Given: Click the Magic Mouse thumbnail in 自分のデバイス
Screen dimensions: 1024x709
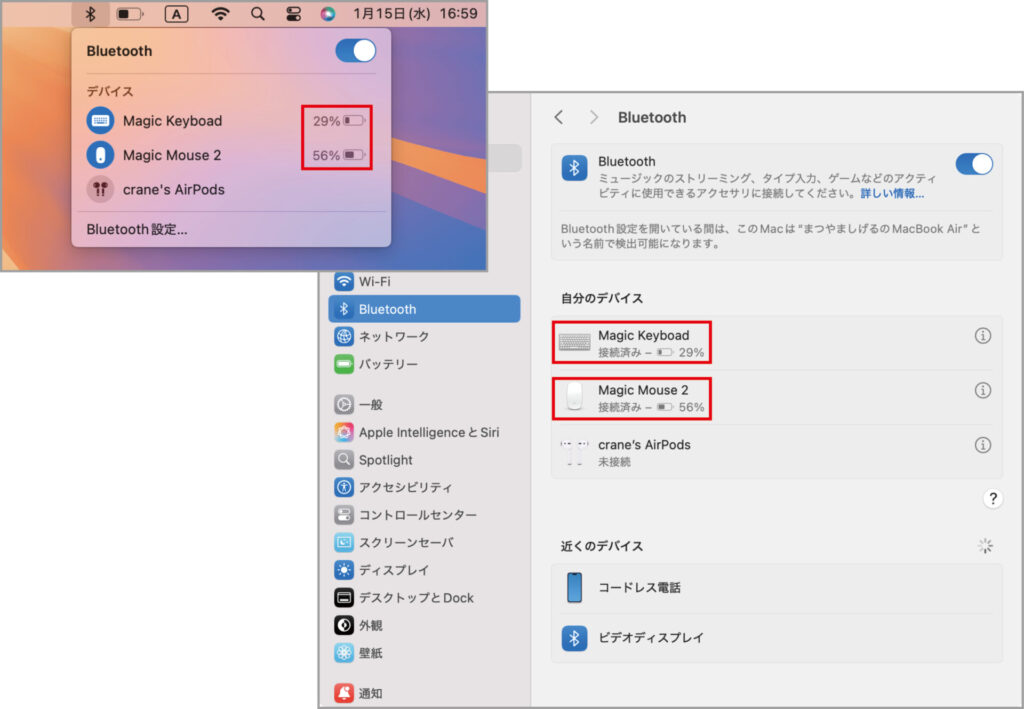Looking at the screenshot, I should point(574,396).
